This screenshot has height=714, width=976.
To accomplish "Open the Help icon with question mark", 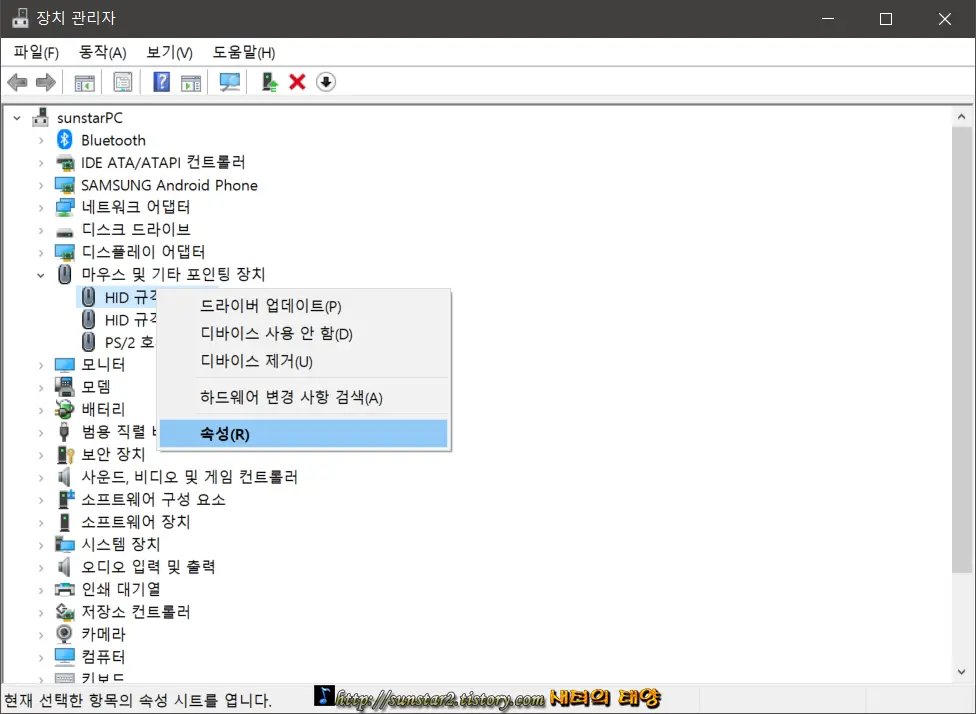I will coord(161,81).
